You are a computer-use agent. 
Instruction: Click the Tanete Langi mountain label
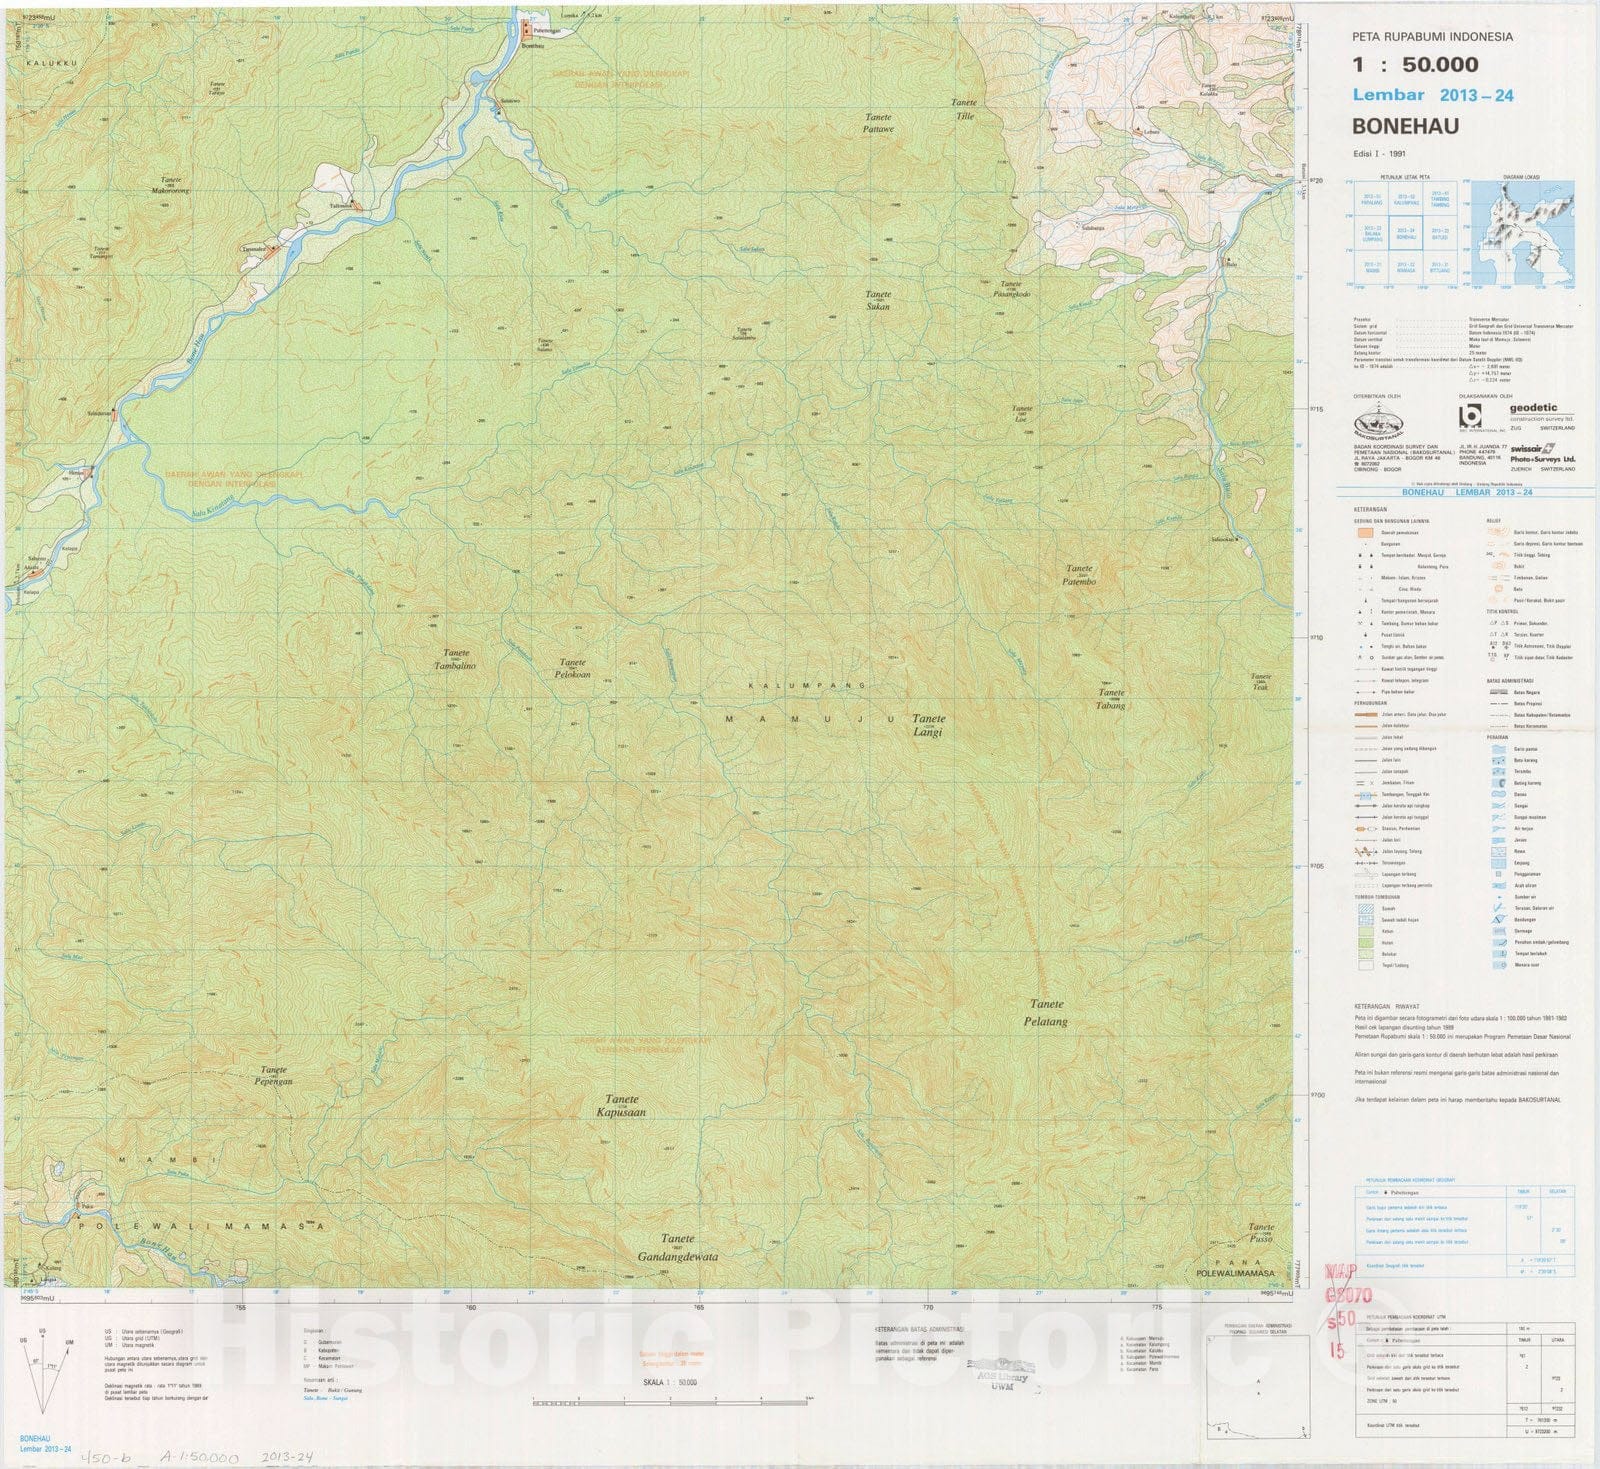pyautogui.click(x=927, y=725)
